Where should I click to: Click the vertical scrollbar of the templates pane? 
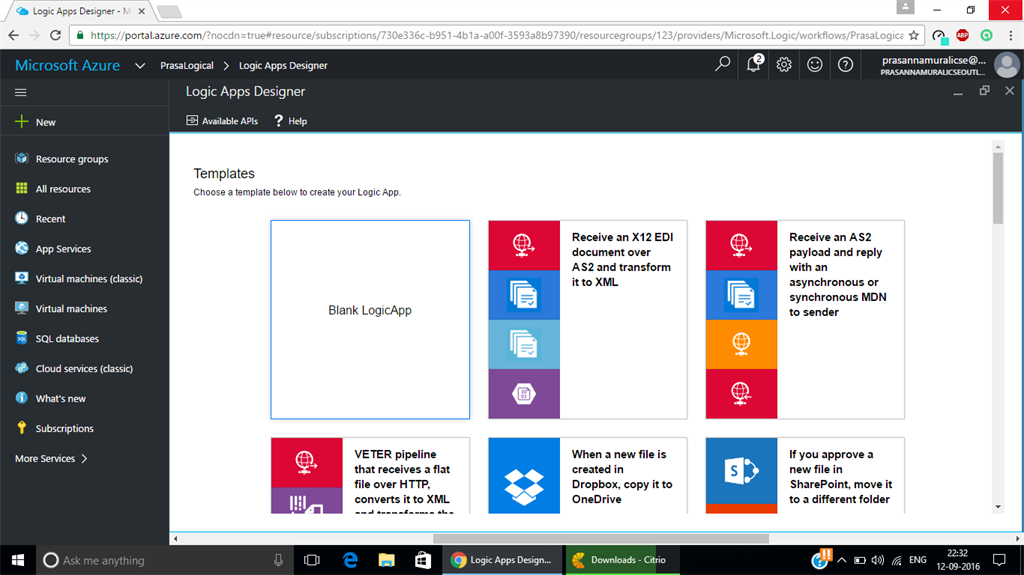(x=998, y=188)
